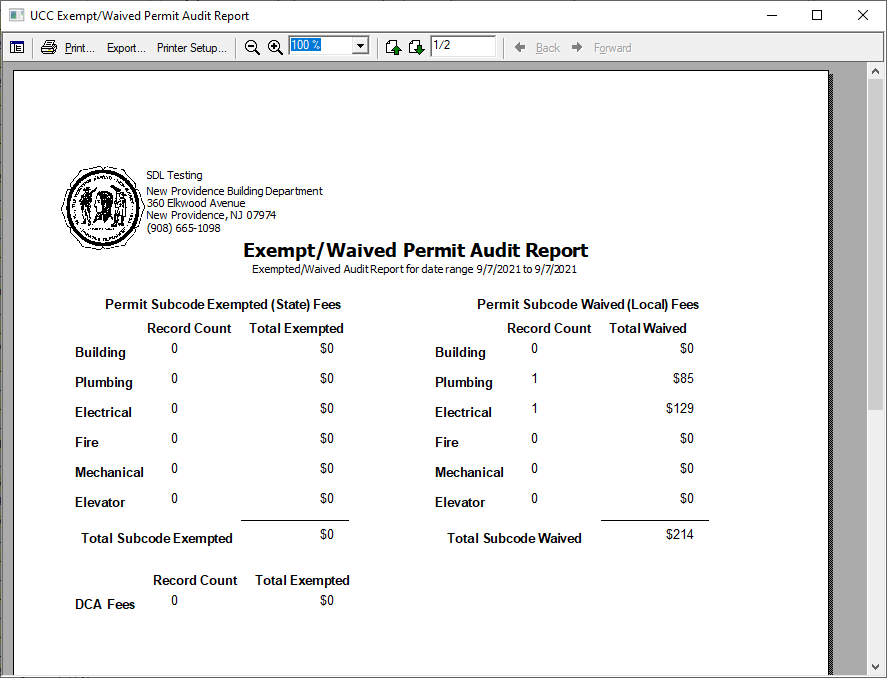This screenshot has width=887, height=678.
Task: Open the zoom percentage dropdown arrow
Action: pyautogui.click(x=360, y=46)
